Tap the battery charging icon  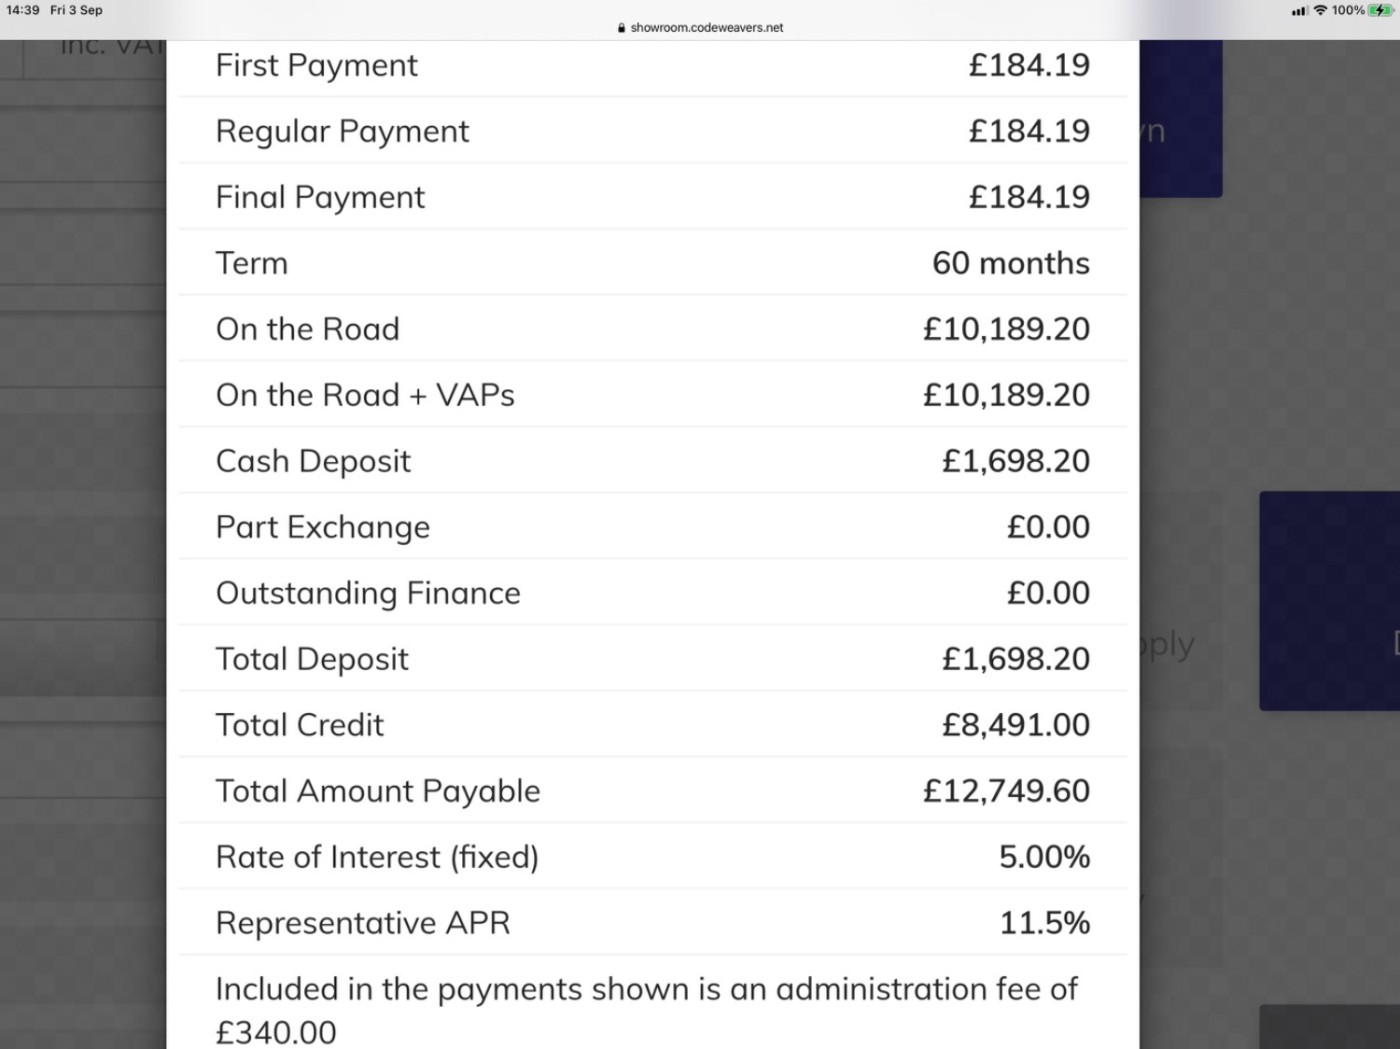(x=1381, y=10)
